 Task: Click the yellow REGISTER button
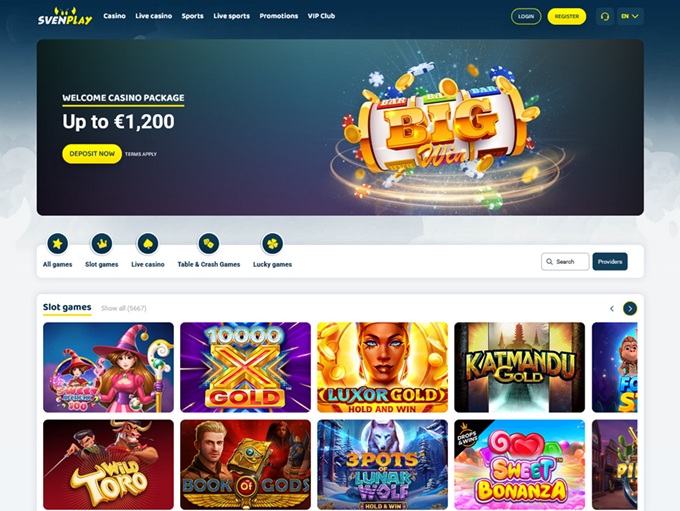point(566,16)
